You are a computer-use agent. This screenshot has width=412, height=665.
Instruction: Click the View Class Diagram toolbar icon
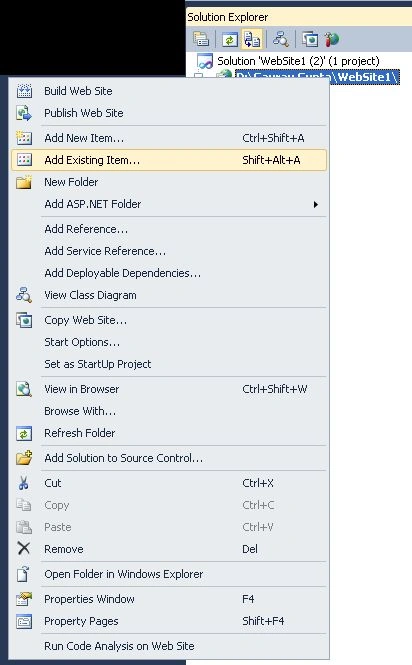pos(280,39)
